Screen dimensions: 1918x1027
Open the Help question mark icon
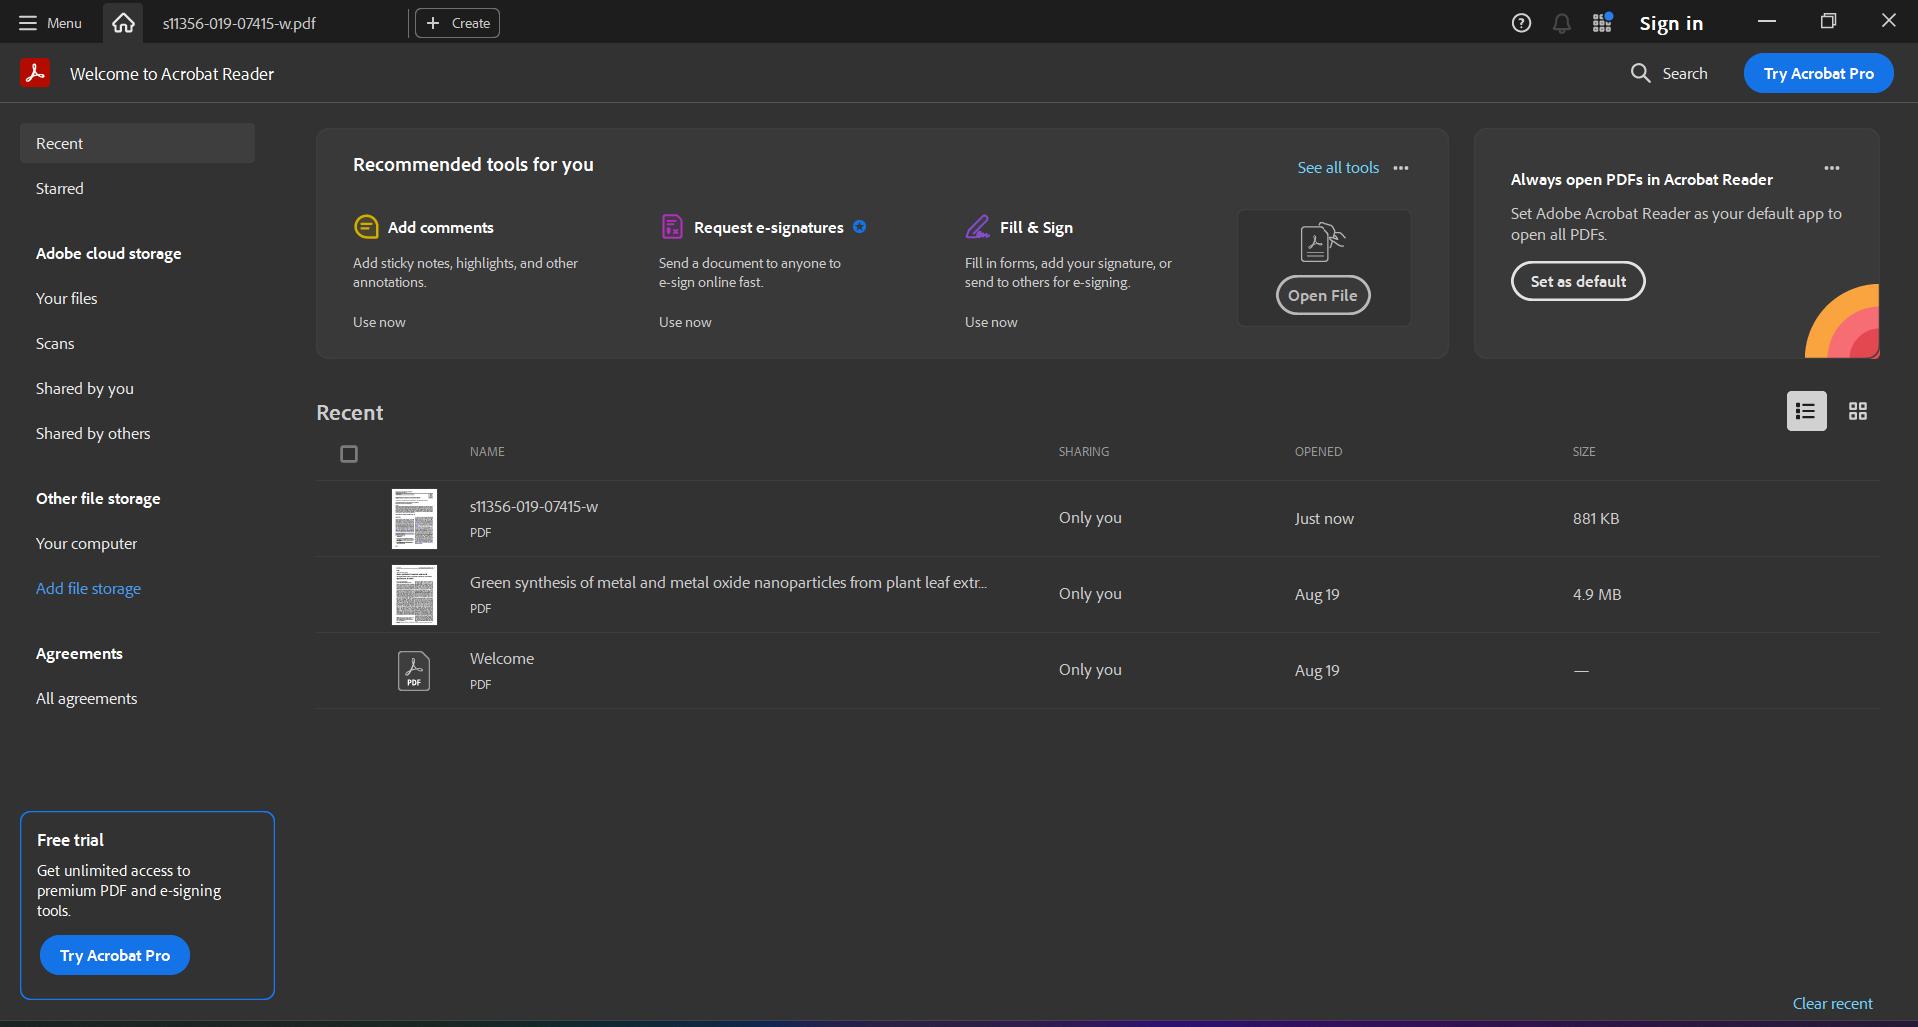click(1521, 23)
